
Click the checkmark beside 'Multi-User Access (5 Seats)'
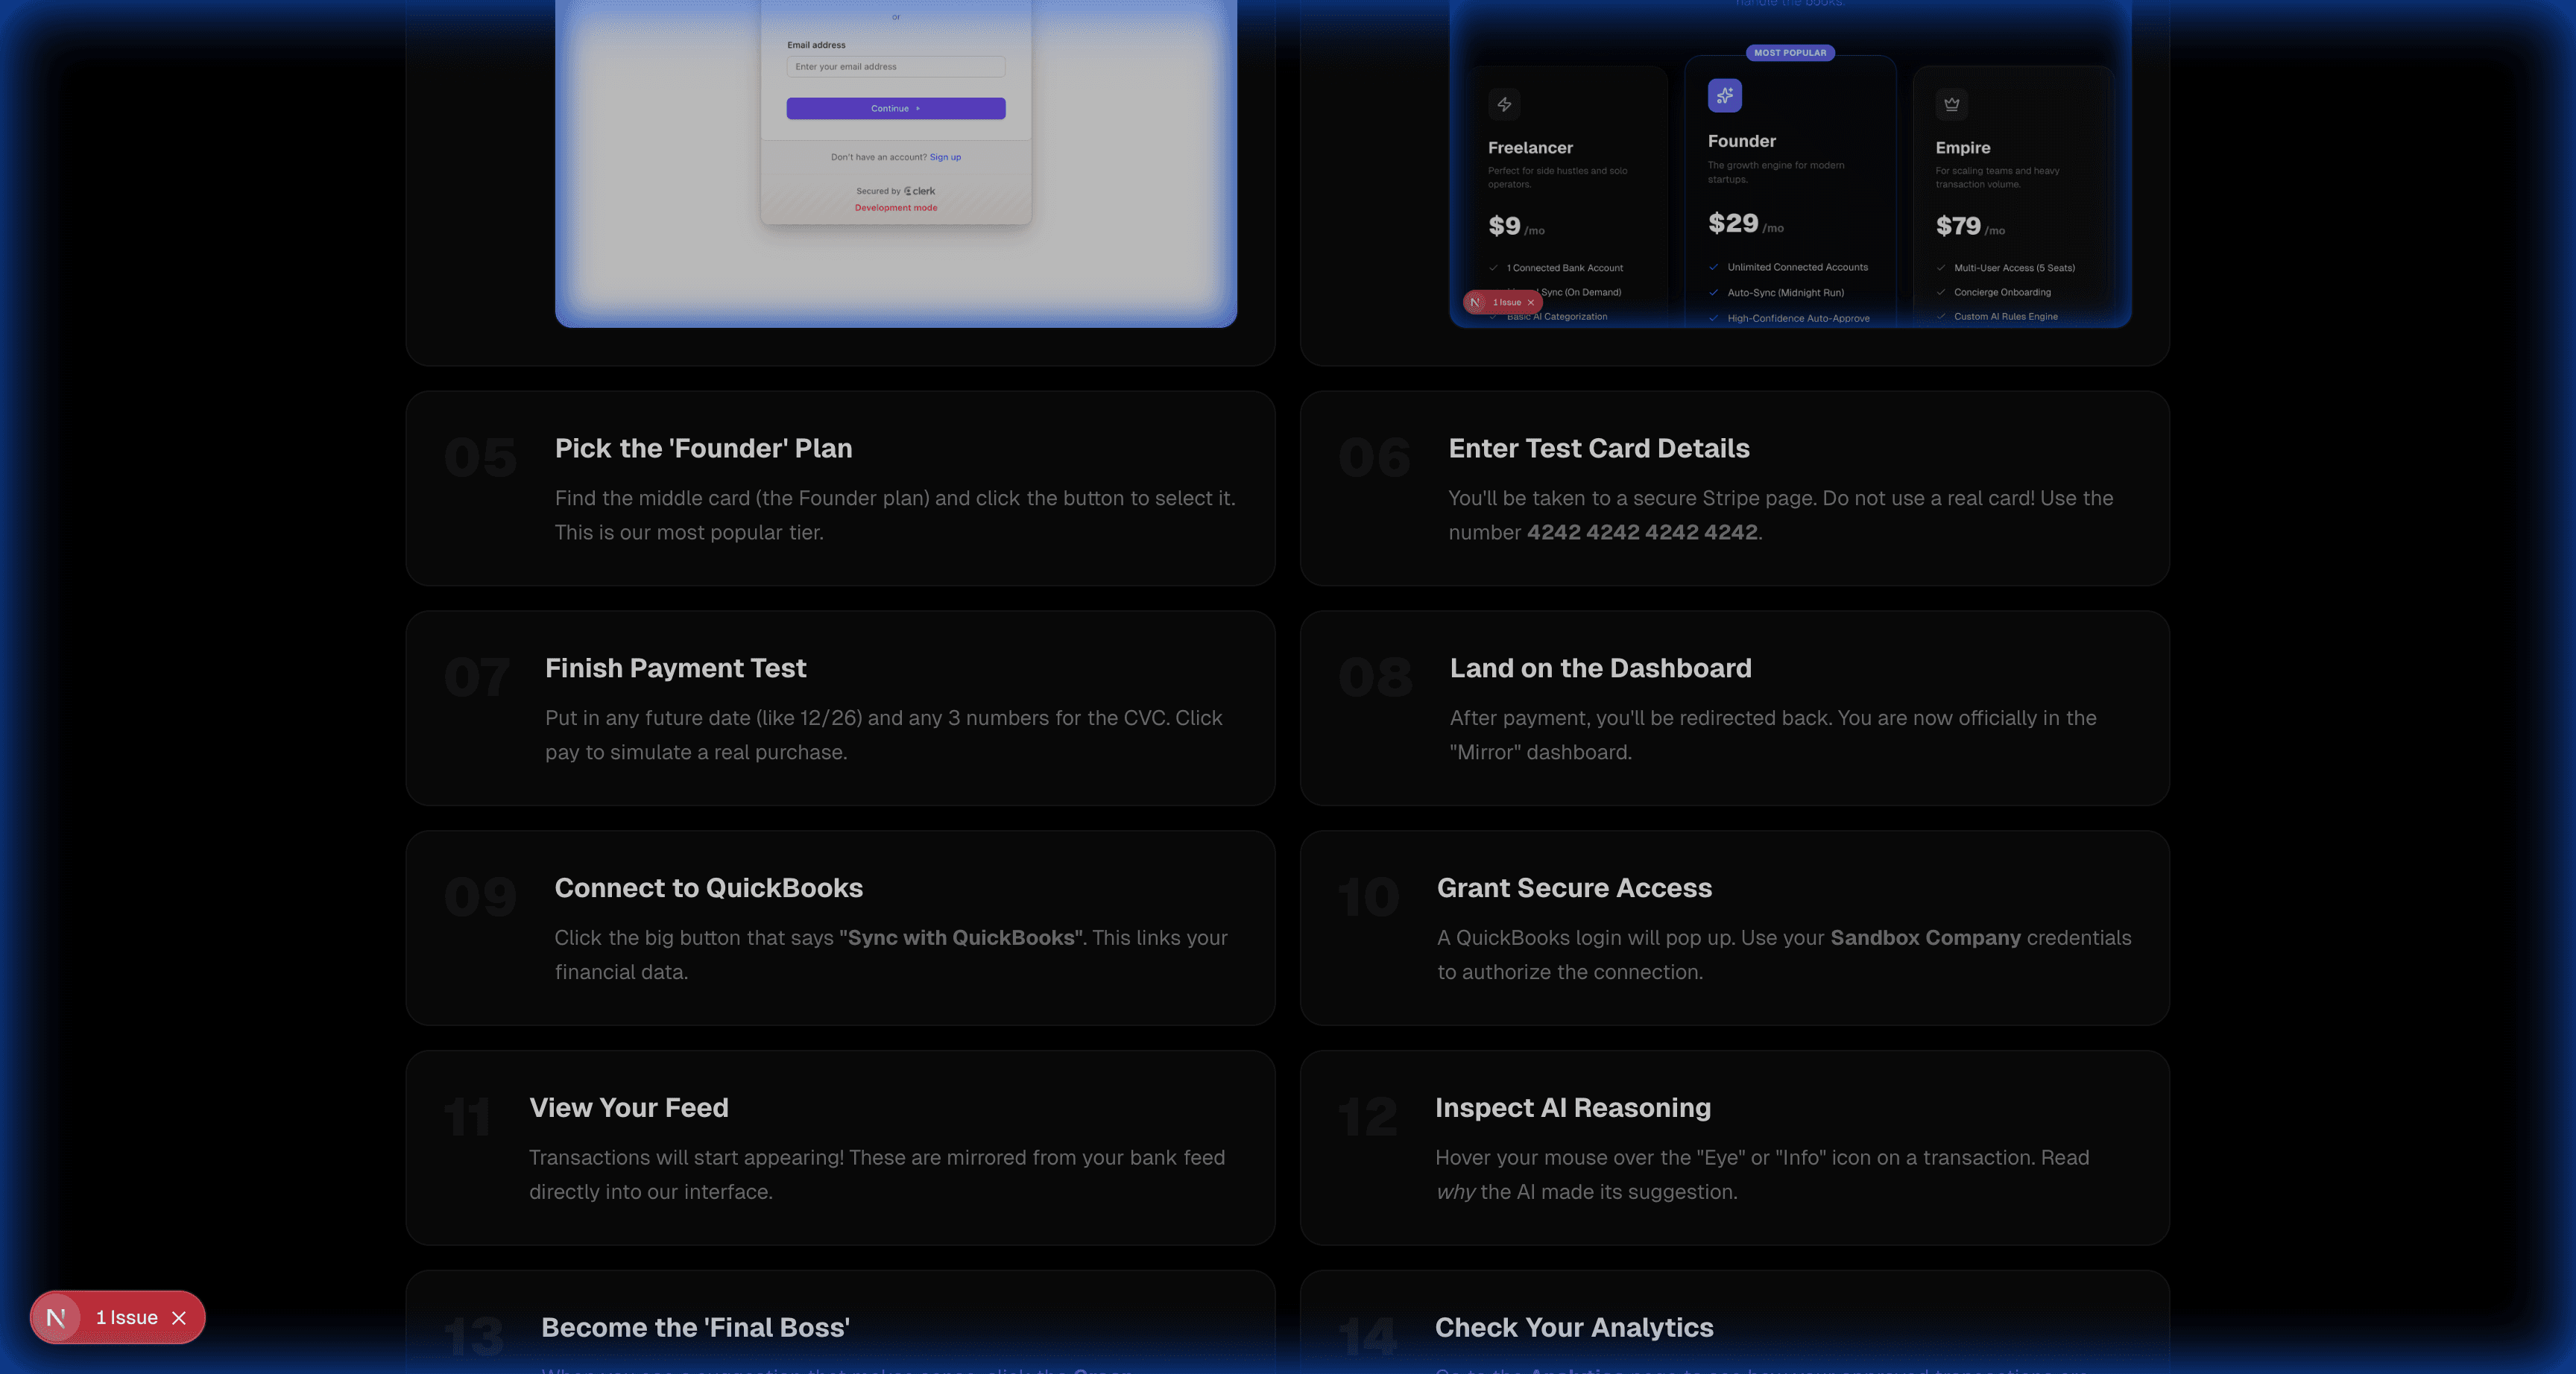pos(1940,268)
